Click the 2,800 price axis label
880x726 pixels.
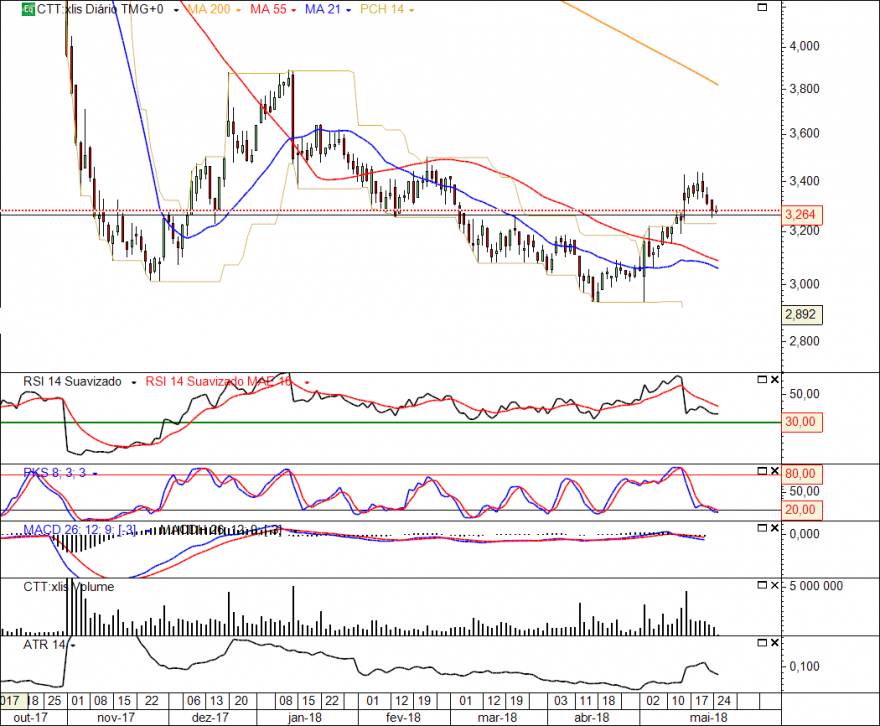pyautogui.click(x=804, y=341)
